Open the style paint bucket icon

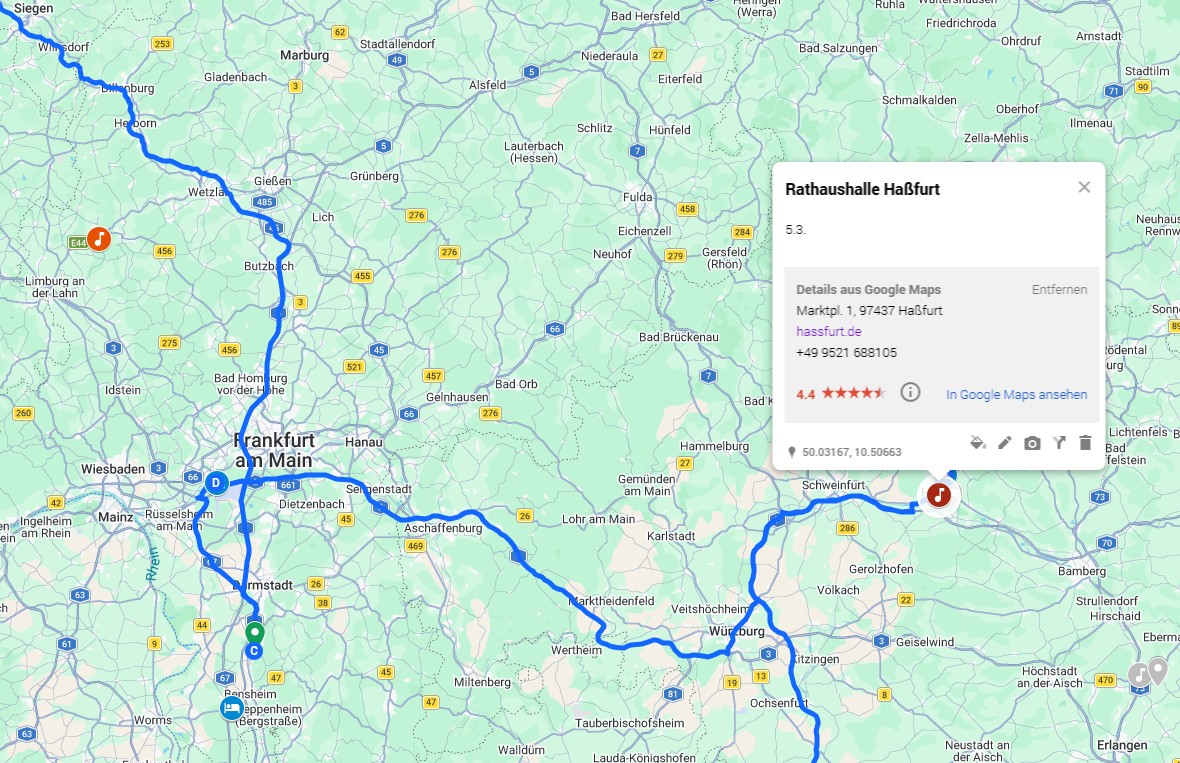[978, 442]
